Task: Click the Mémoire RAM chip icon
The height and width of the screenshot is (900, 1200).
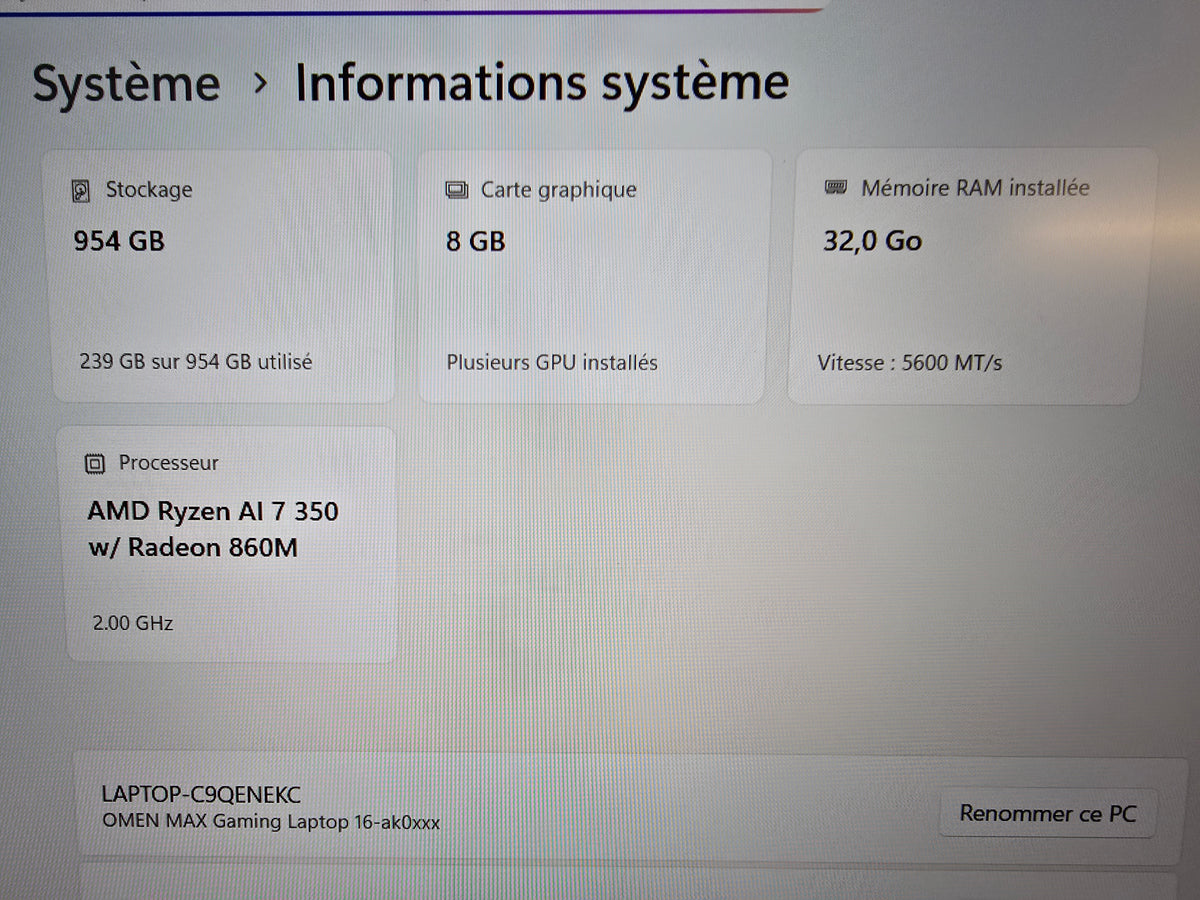Action: coord(835,188)
